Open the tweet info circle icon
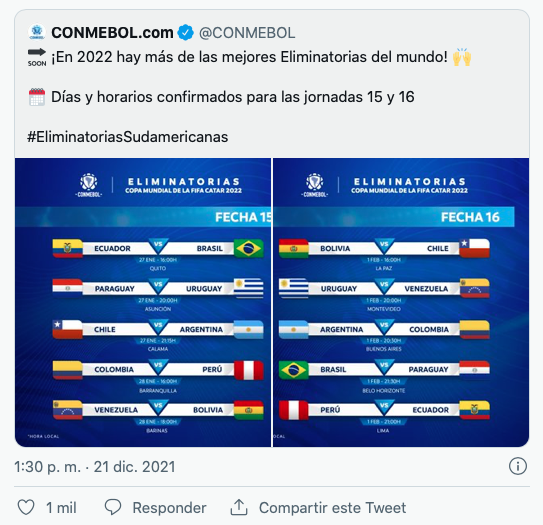The height and width of the screenshot is (525, 543). [x=518, y=466]
